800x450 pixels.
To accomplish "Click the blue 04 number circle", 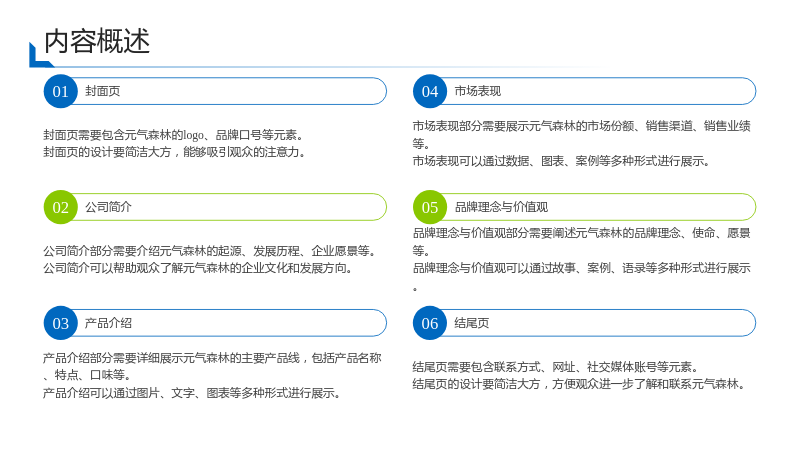I will (x=430, y=91).
